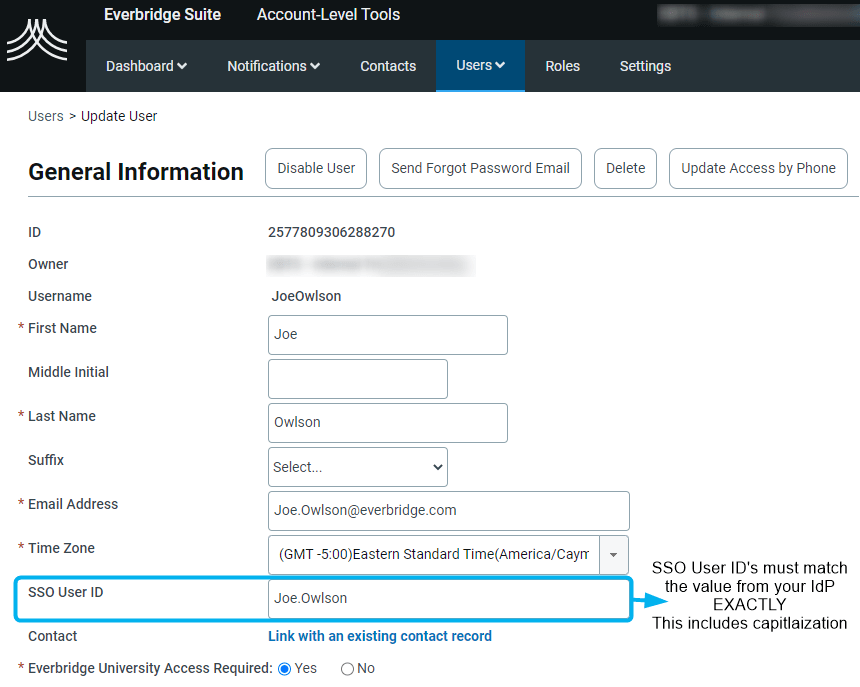The width and height of the screenshot is (860, 687).
Task: Open the Suffix Select dropdown
Action: (x=357, y=467)
